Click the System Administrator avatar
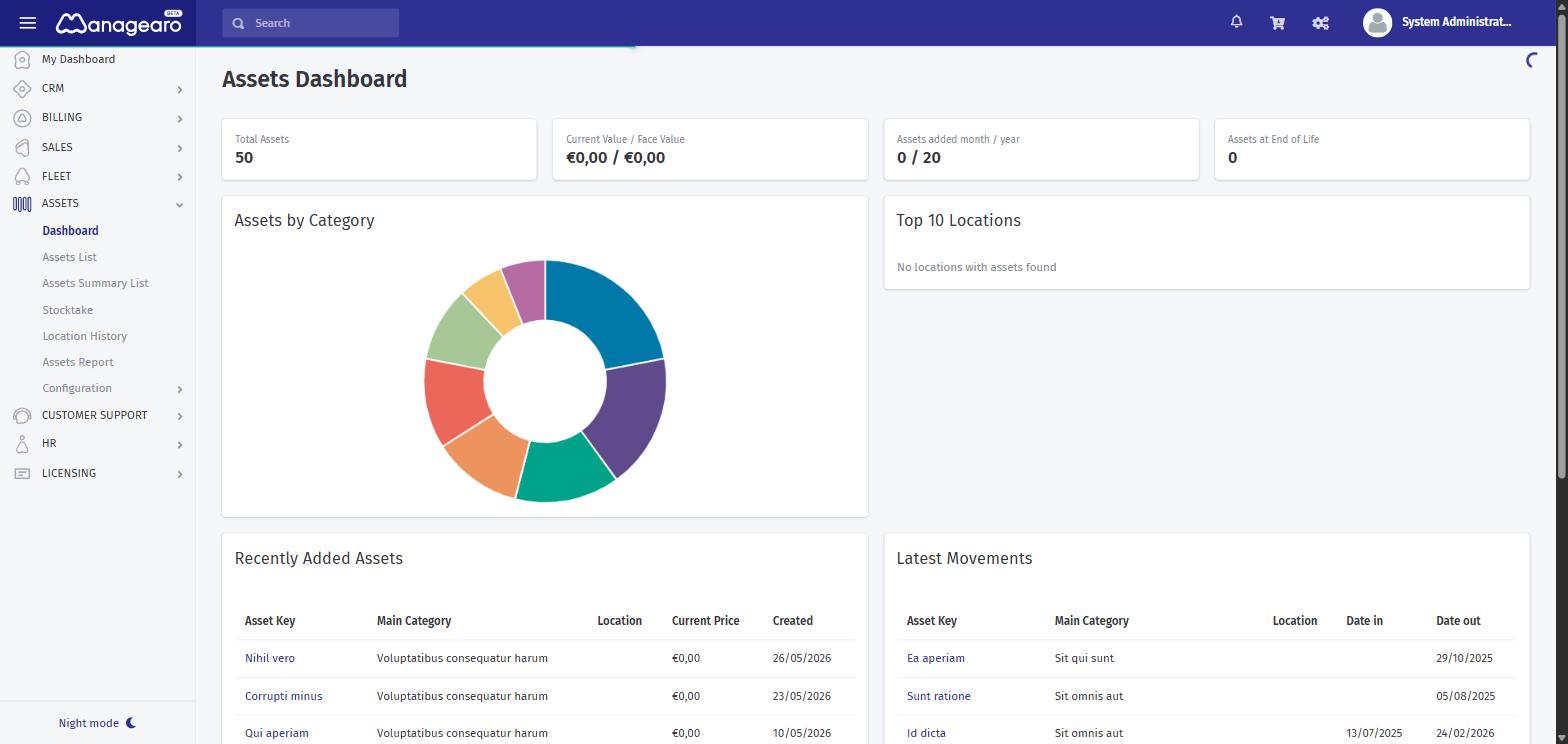The width and height of the screenshot is (1568, 744). [1377, 22]
